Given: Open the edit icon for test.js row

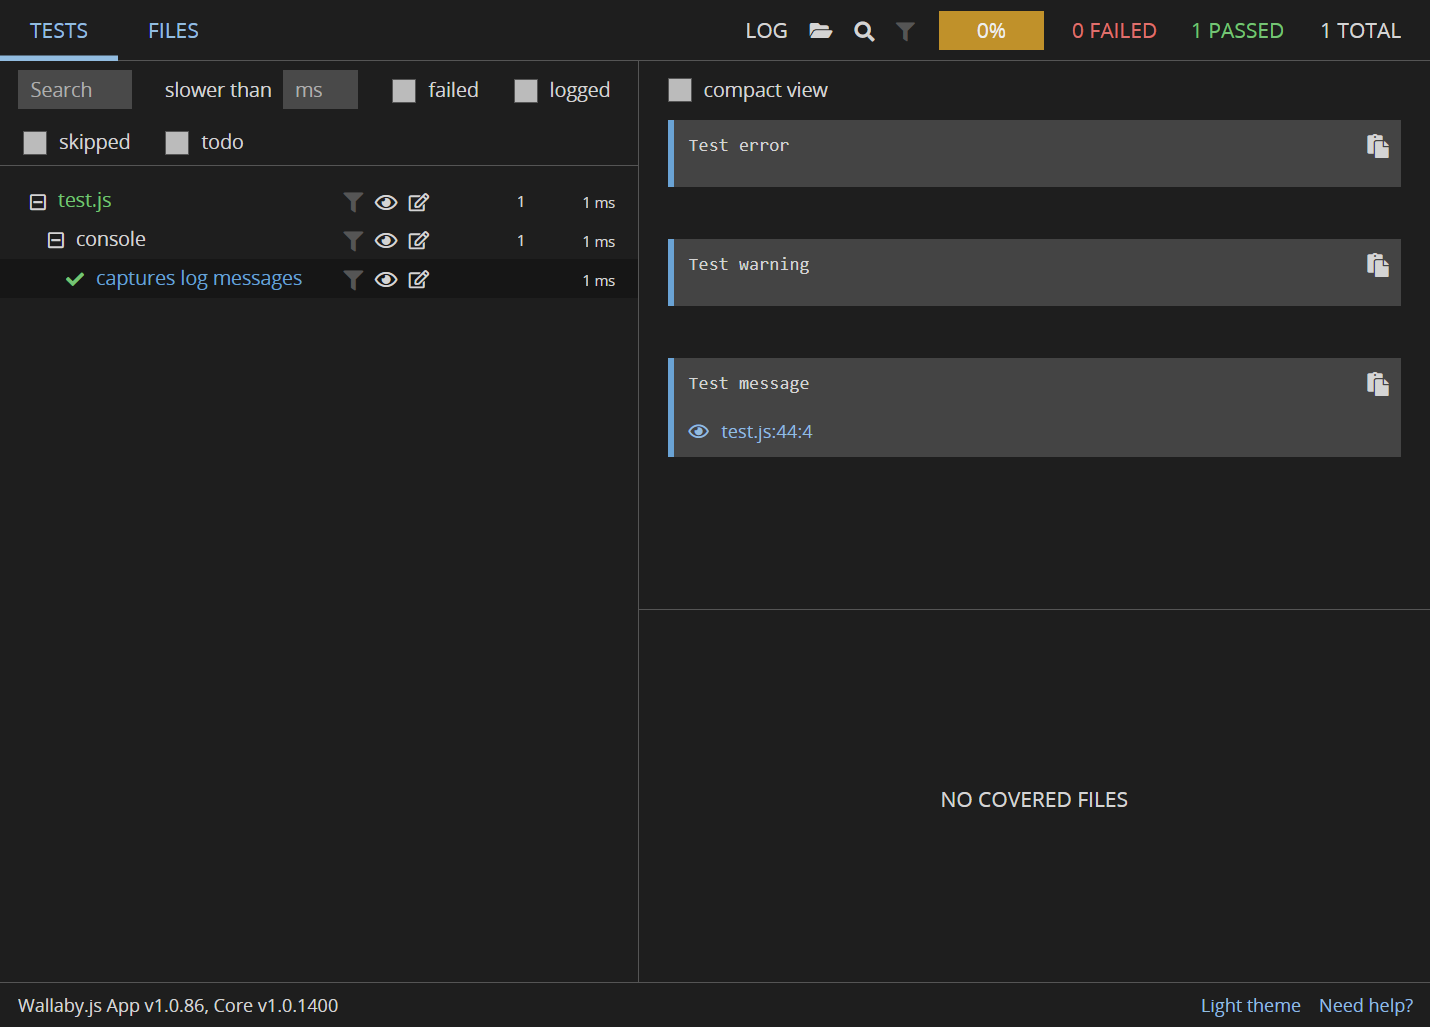Looking at the screenshot, I should [418, 202].
